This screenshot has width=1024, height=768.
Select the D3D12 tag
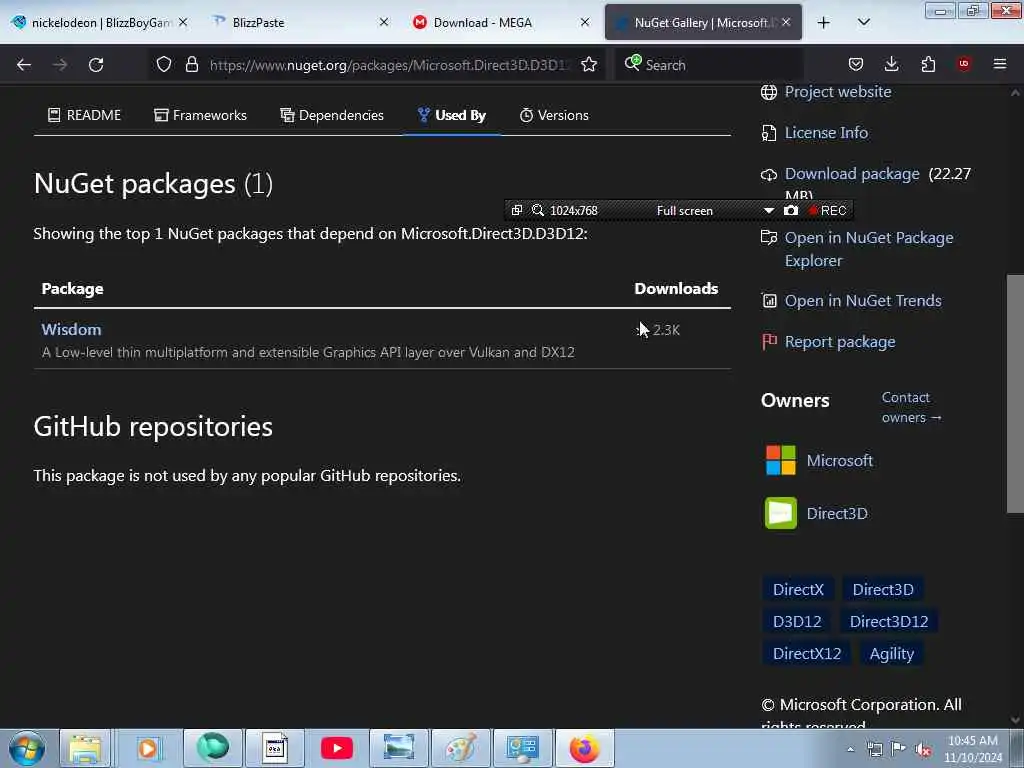pos(797,622)
